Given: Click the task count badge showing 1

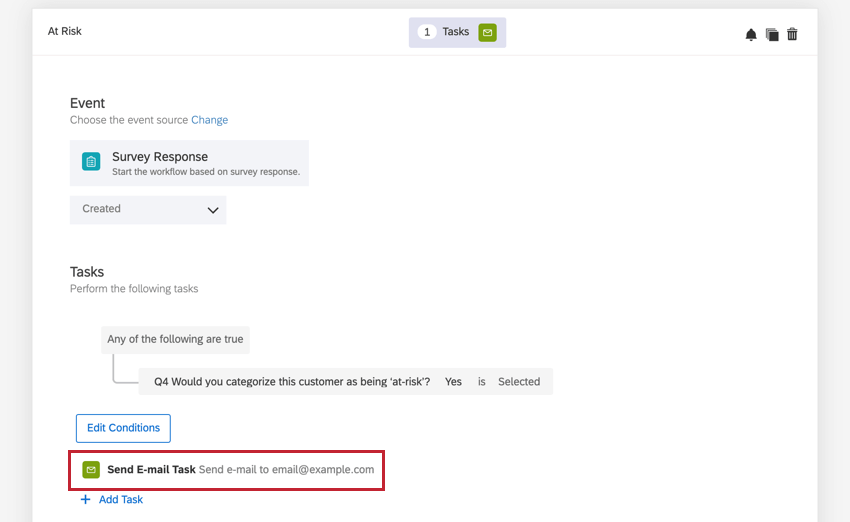Looking at the screenshot, I should click(427, 32).
